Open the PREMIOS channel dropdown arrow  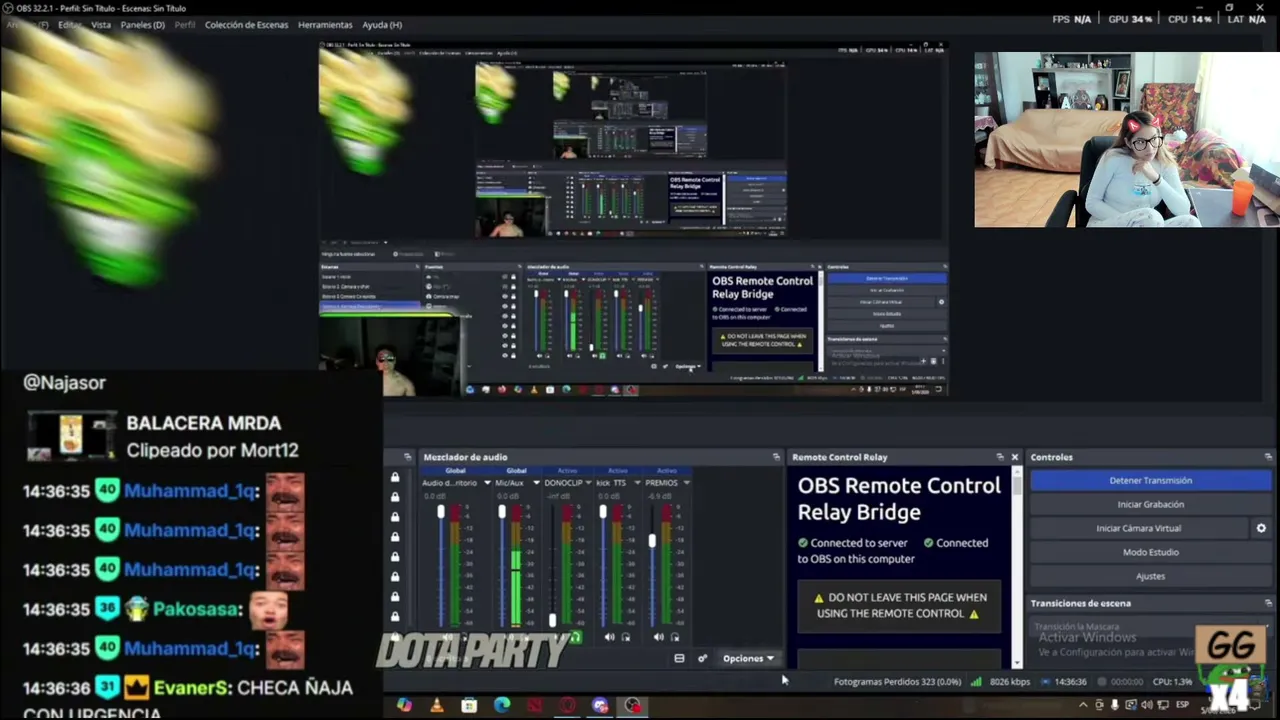pyautogui.click(x=686, y=483)
